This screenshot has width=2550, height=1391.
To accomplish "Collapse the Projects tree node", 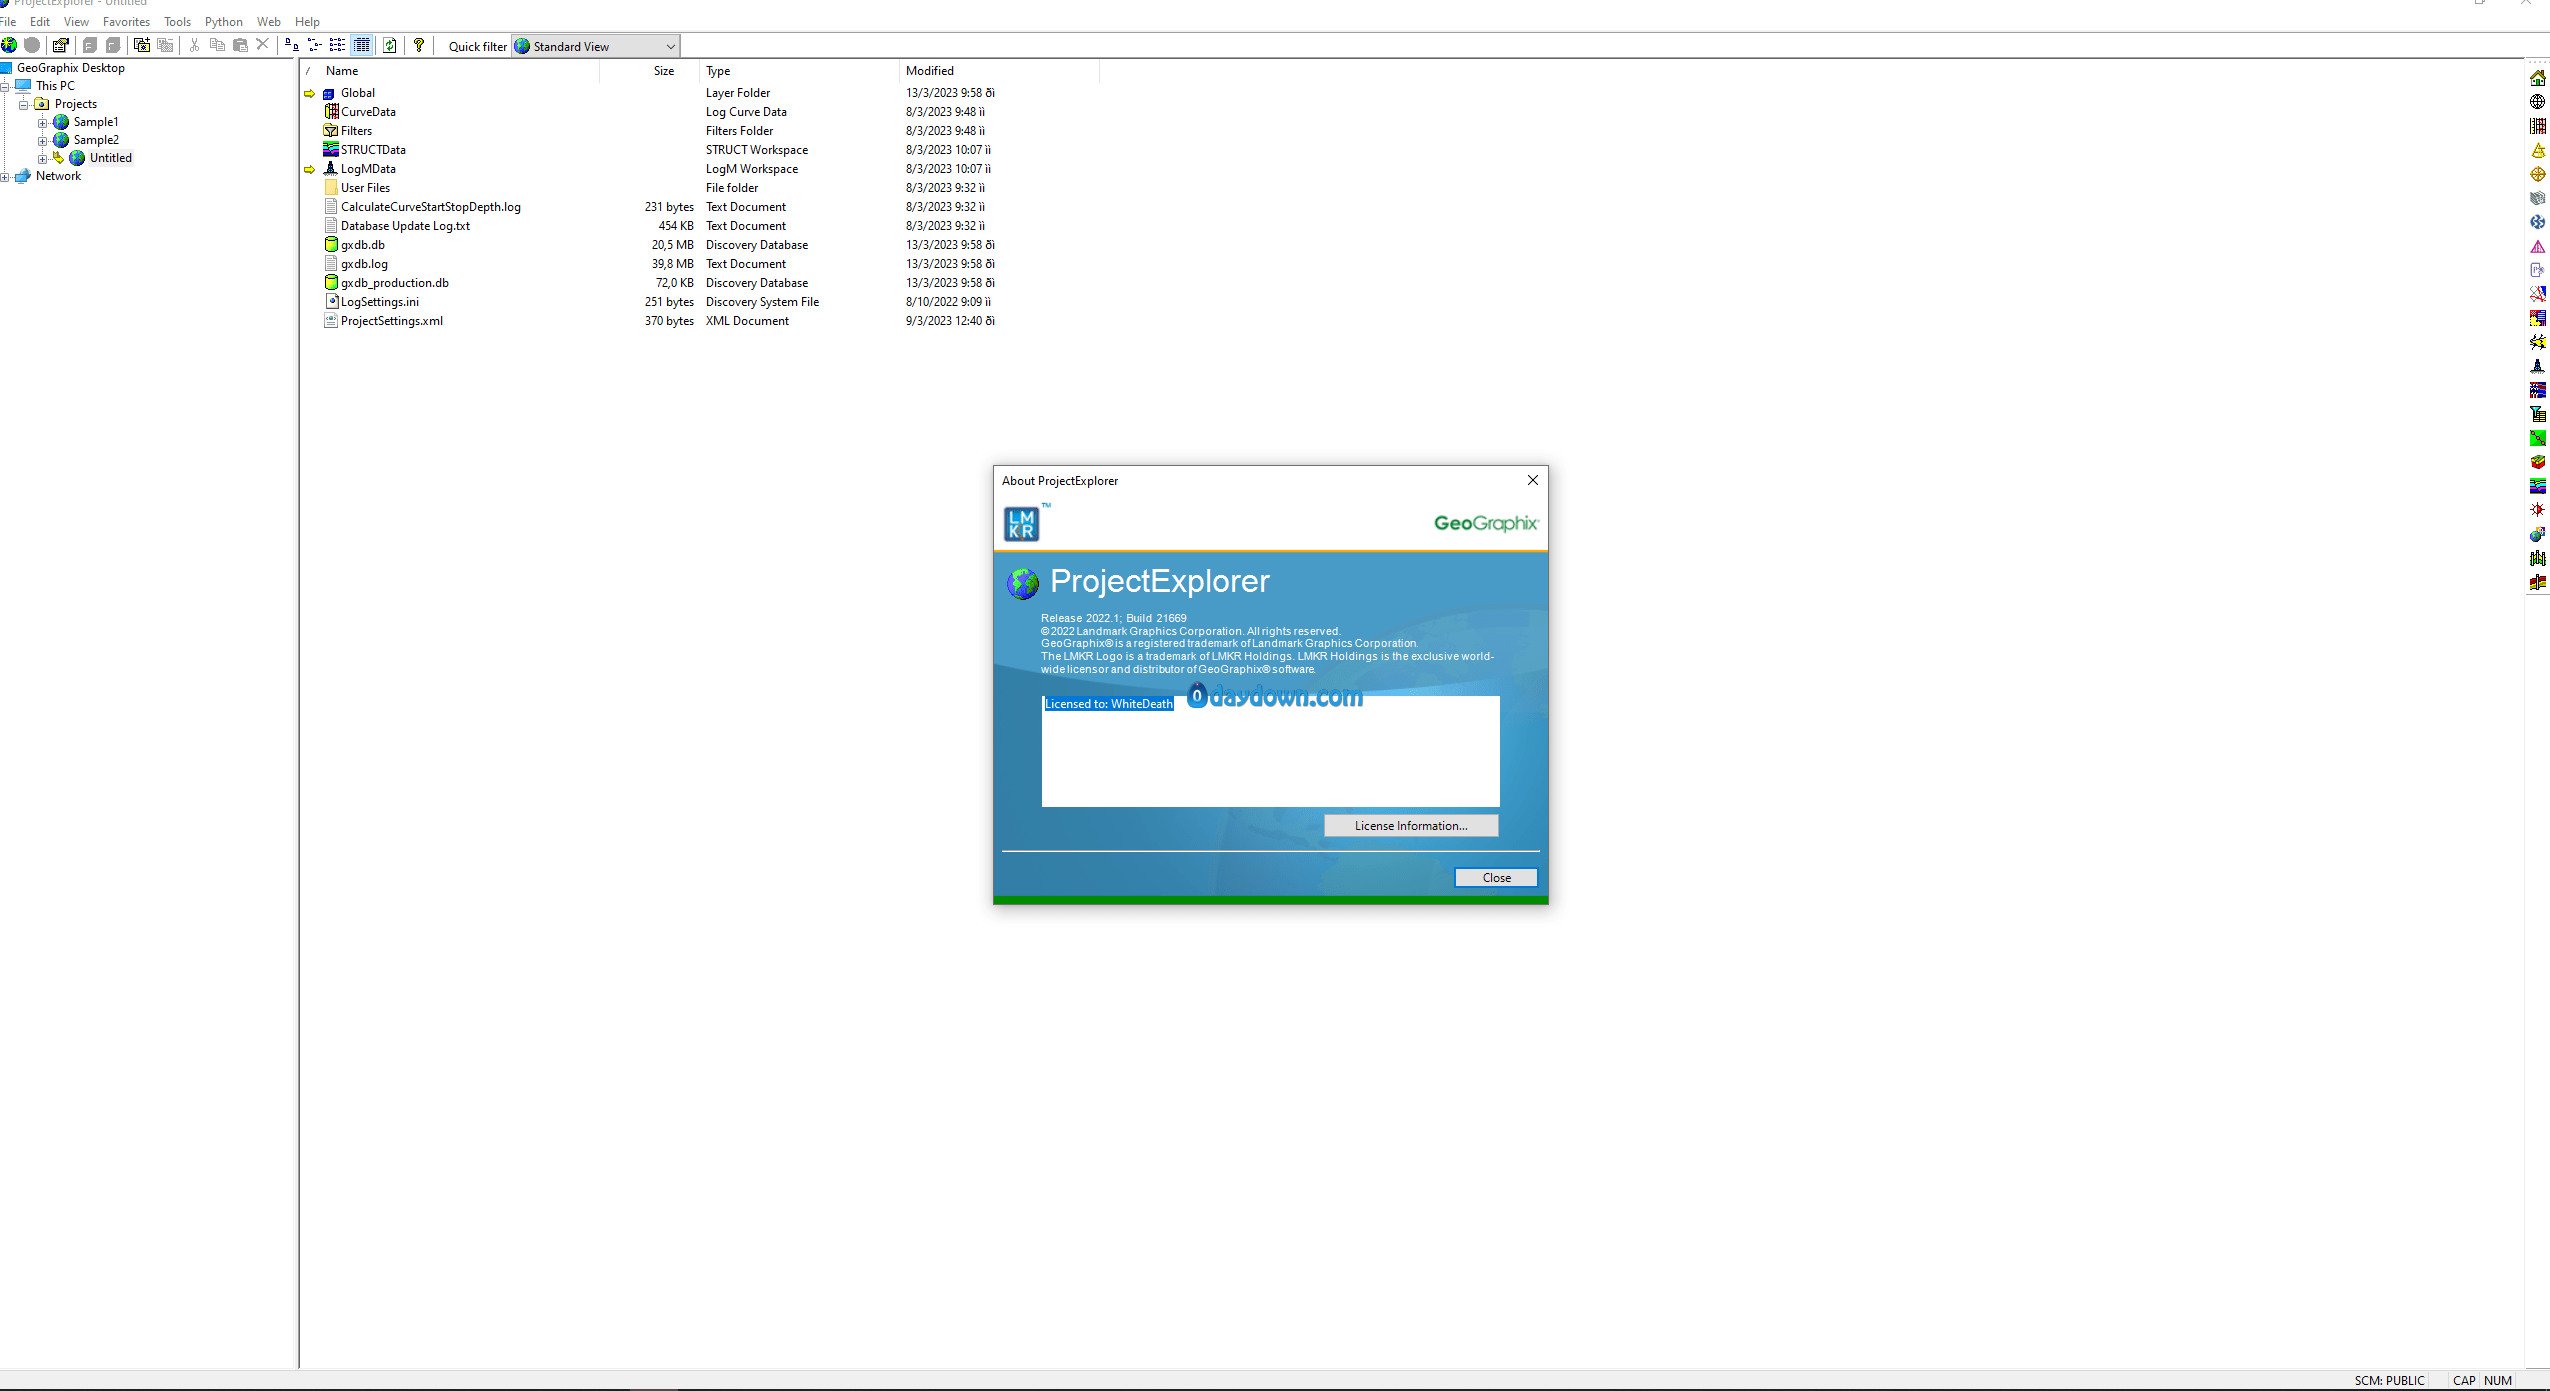I will (x=24, y=104).
